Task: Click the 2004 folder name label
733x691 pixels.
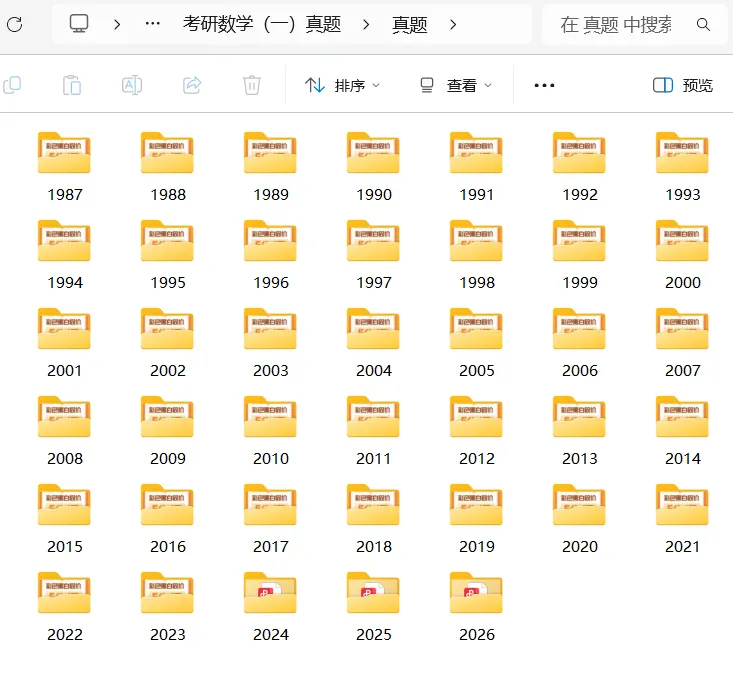Action: [374, 370]
